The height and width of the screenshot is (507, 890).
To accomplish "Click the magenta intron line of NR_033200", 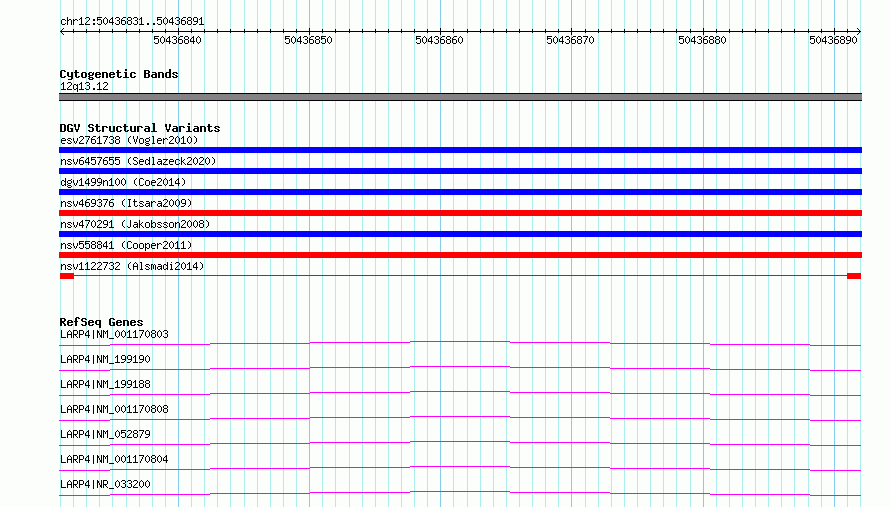I will tap(460, 492).
